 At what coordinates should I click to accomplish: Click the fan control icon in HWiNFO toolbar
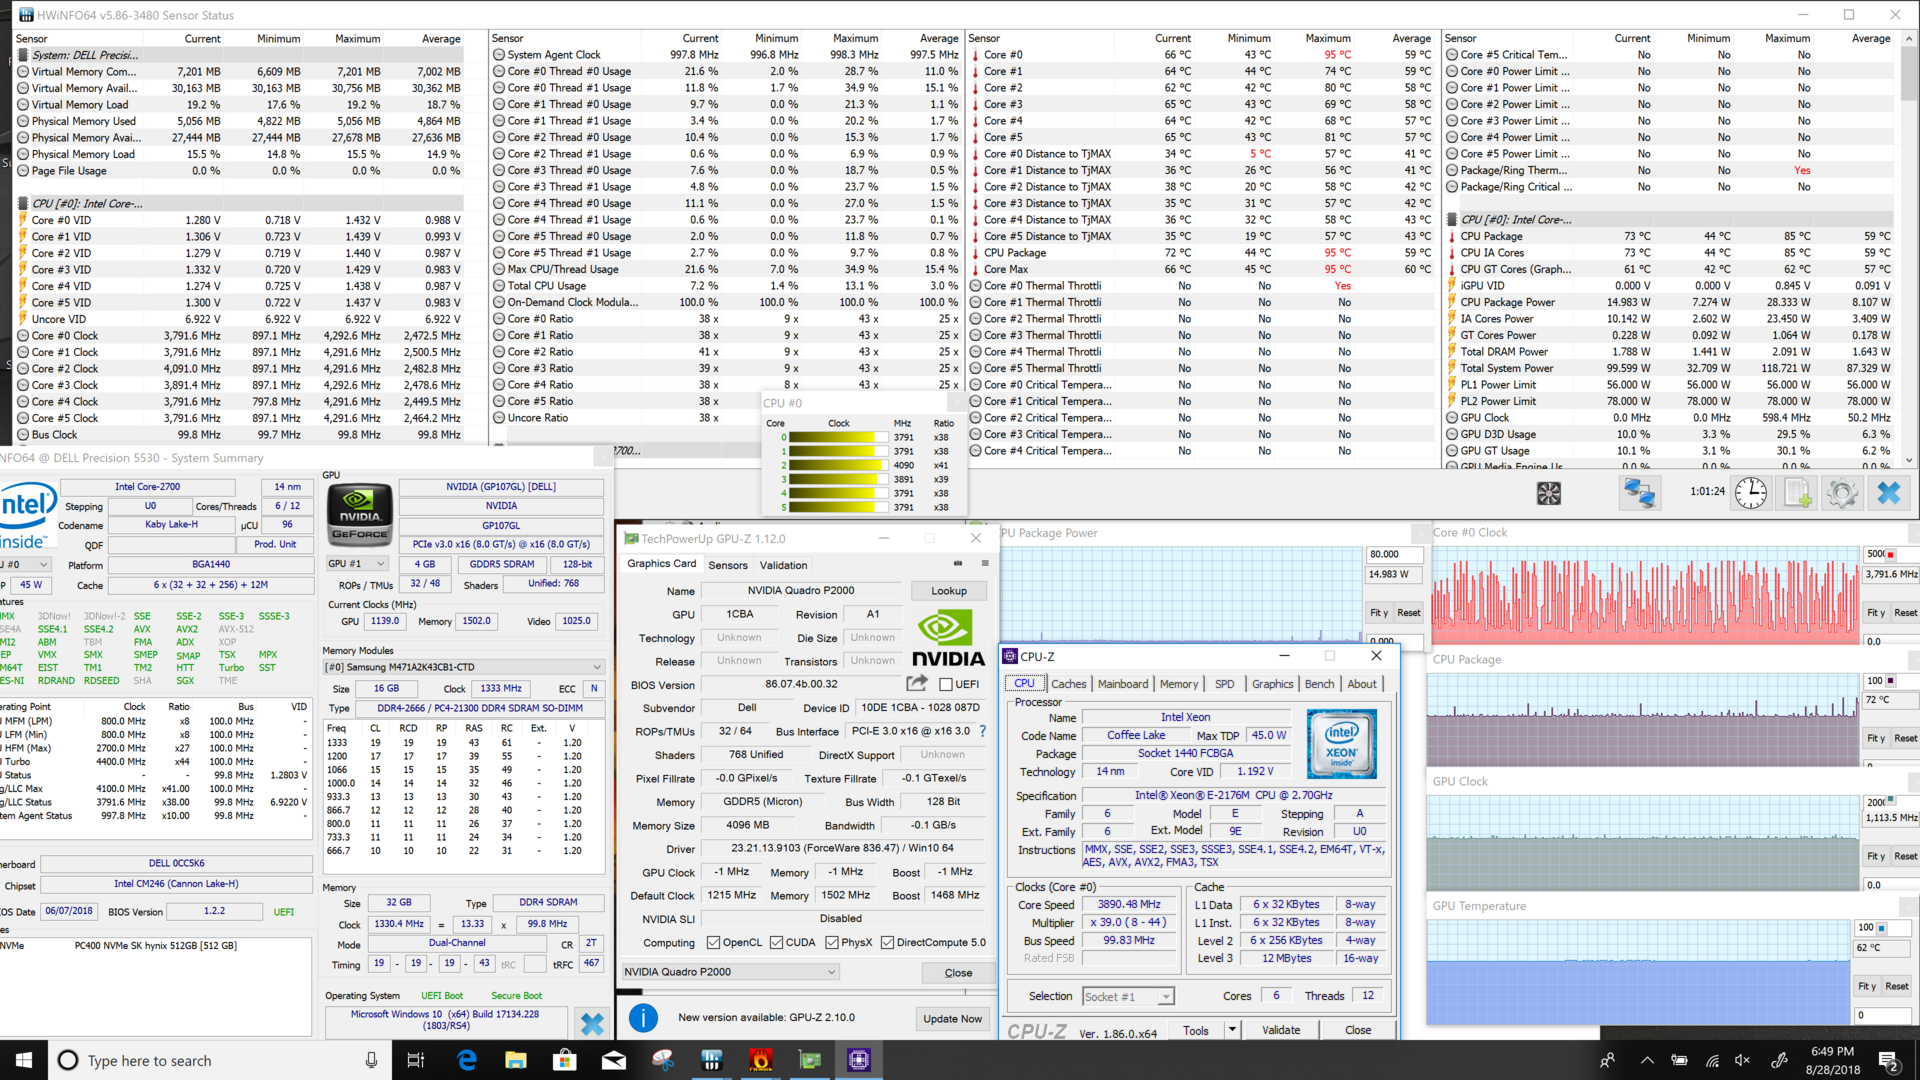coord(1549,493)
